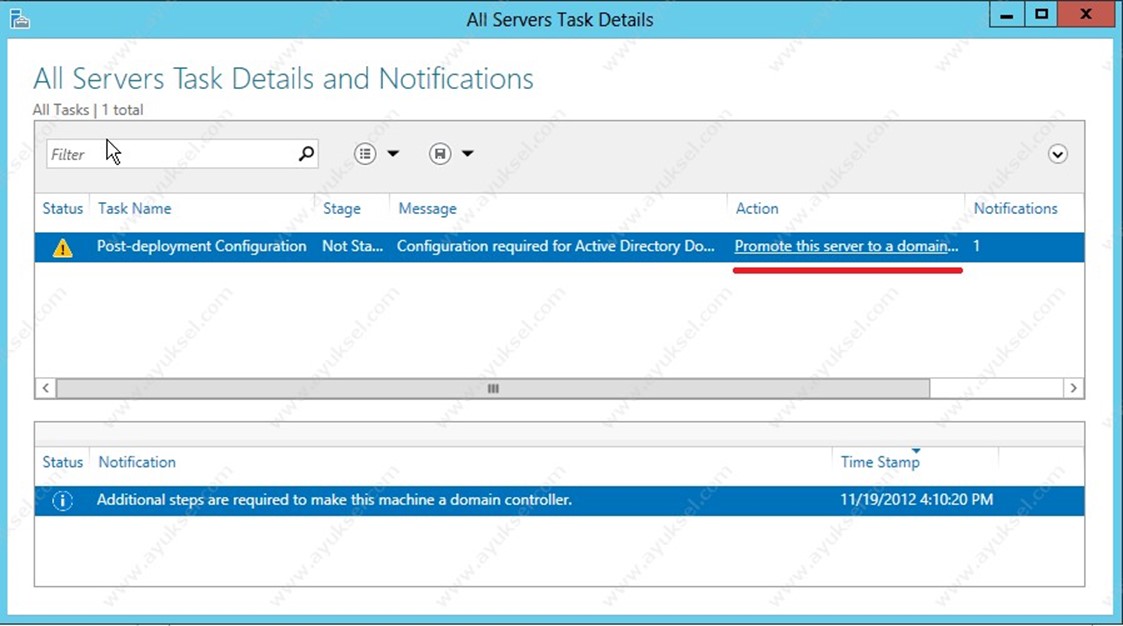This screenshot has height=626, width=1123.
Task: Click the '11/19/2012 4:10:20 PM' time stamp
Action: coord(917,500)
